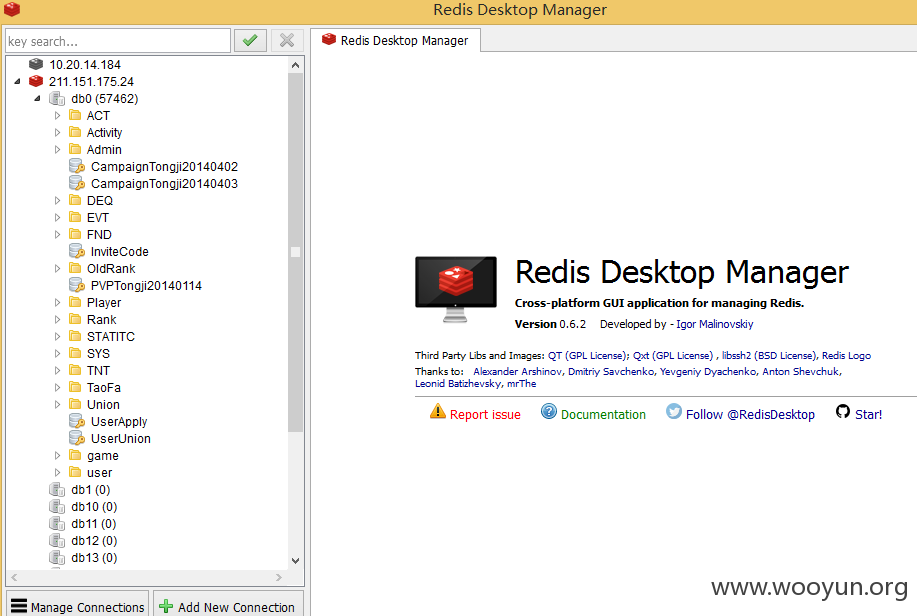Open Igor Malinovskiy developer link
The width and height of the screenshot is (917, 616).
715,324
